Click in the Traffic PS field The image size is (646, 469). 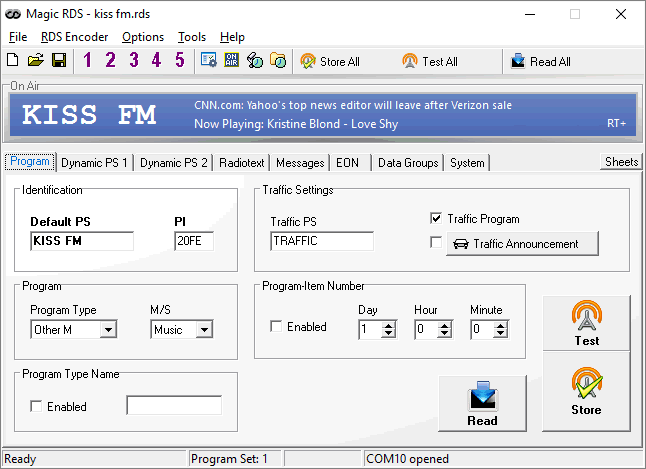coord(322,241)
